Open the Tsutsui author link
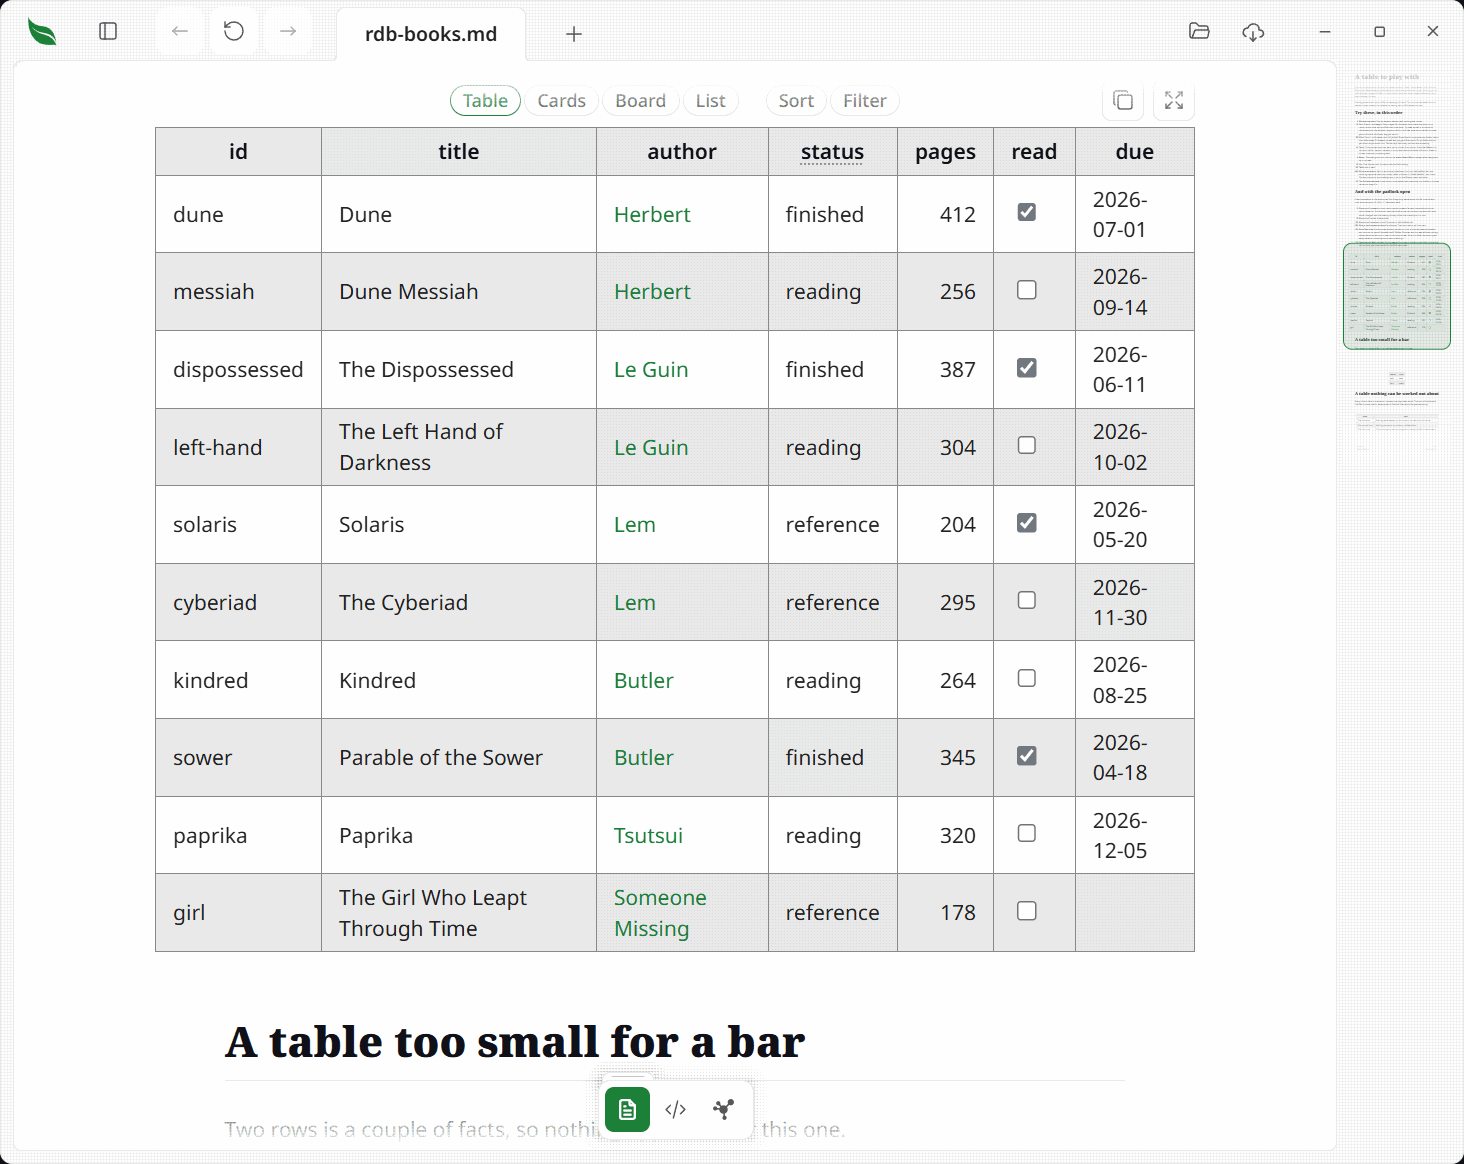 [648, 836]
